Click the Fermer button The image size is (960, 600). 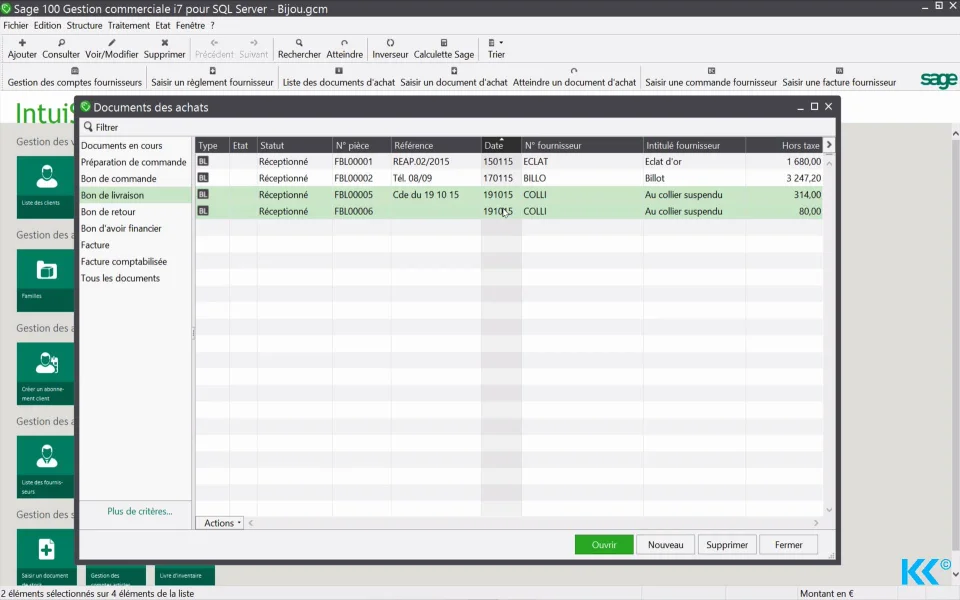[x=788, y=545]
